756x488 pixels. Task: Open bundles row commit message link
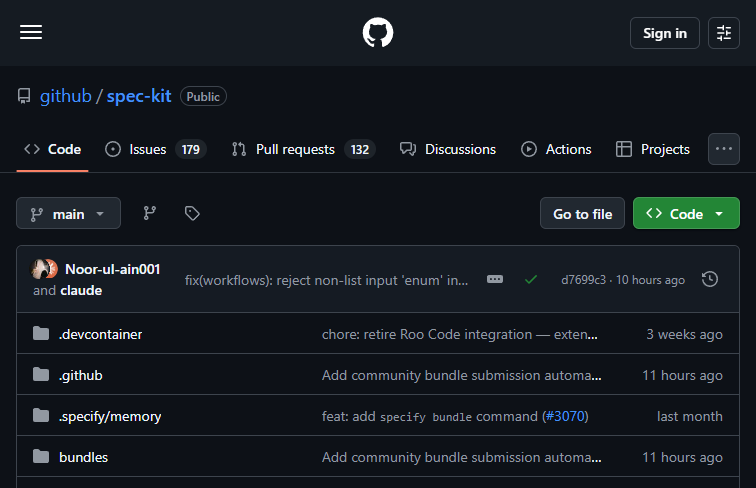461,457
